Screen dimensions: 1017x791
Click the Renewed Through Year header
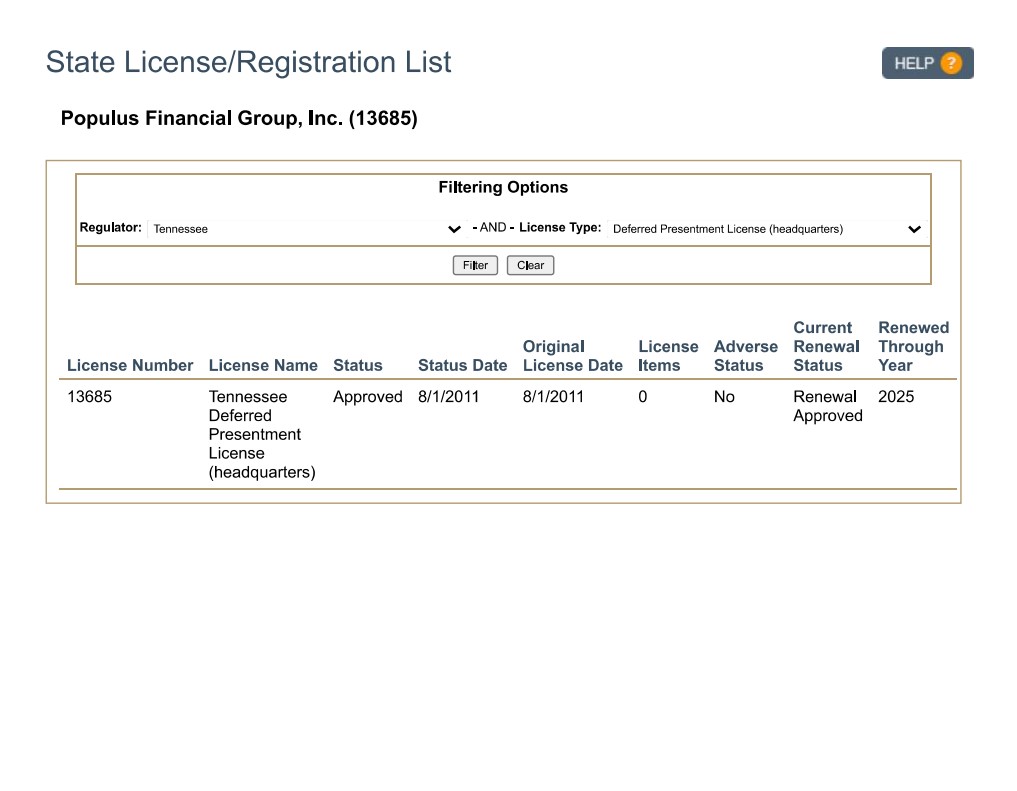tap(913, 346)
